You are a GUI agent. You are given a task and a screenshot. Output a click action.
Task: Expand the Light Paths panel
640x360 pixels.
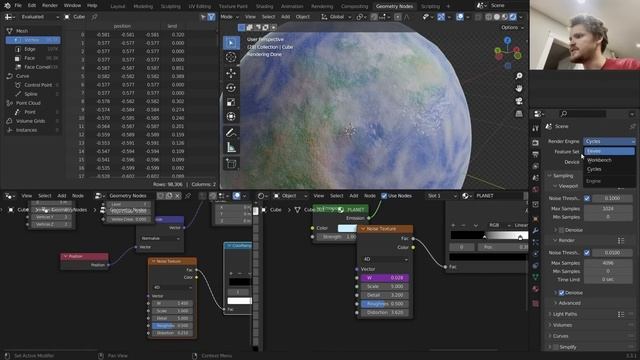click(564, 314)
